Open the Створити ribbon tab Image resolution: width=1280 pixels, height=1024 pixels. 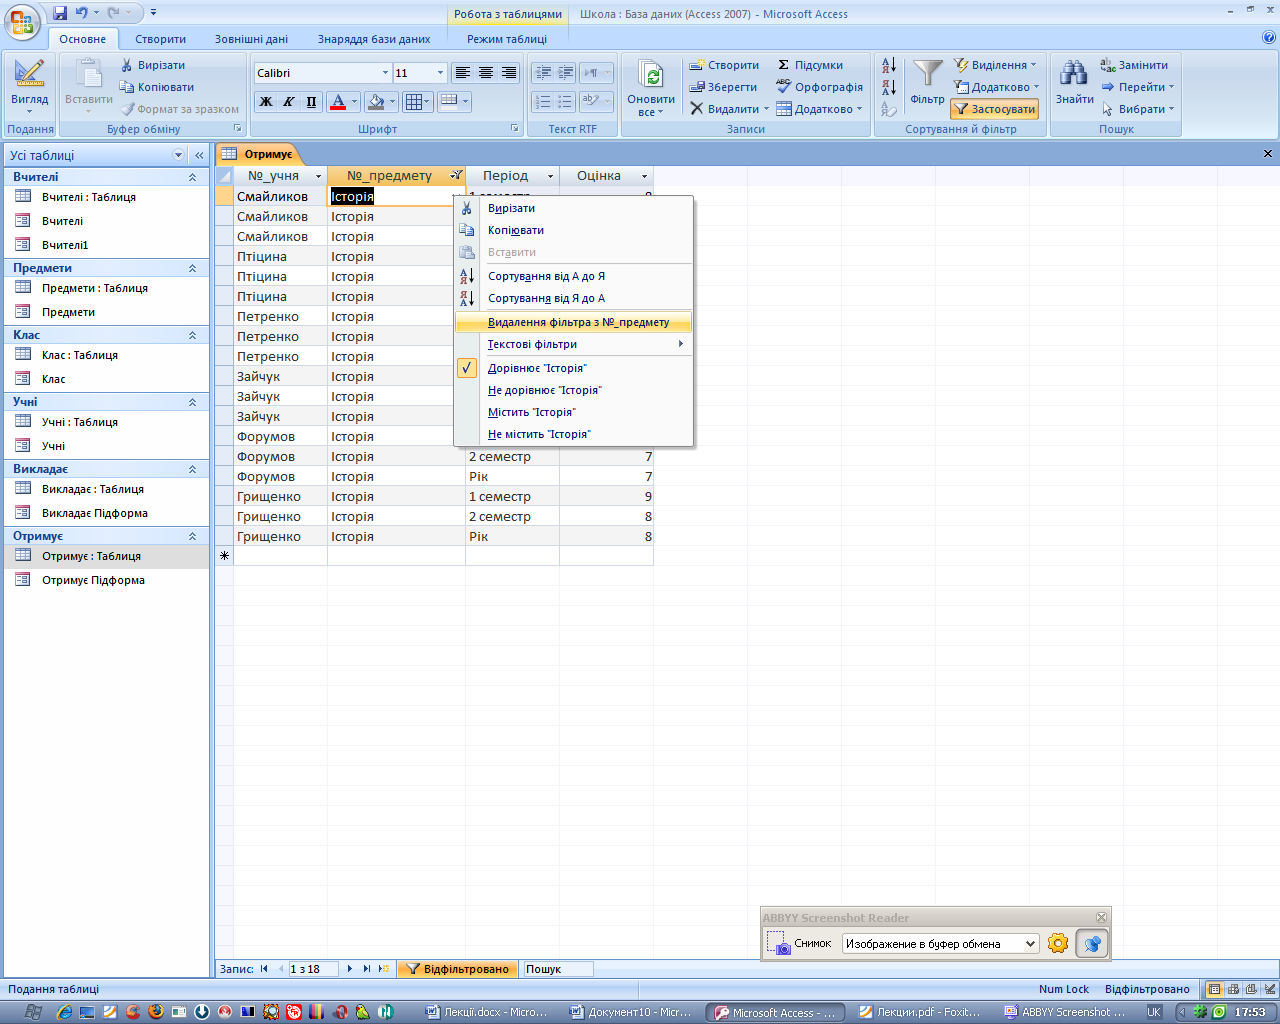pyautogui.click(x=161, y=39)
